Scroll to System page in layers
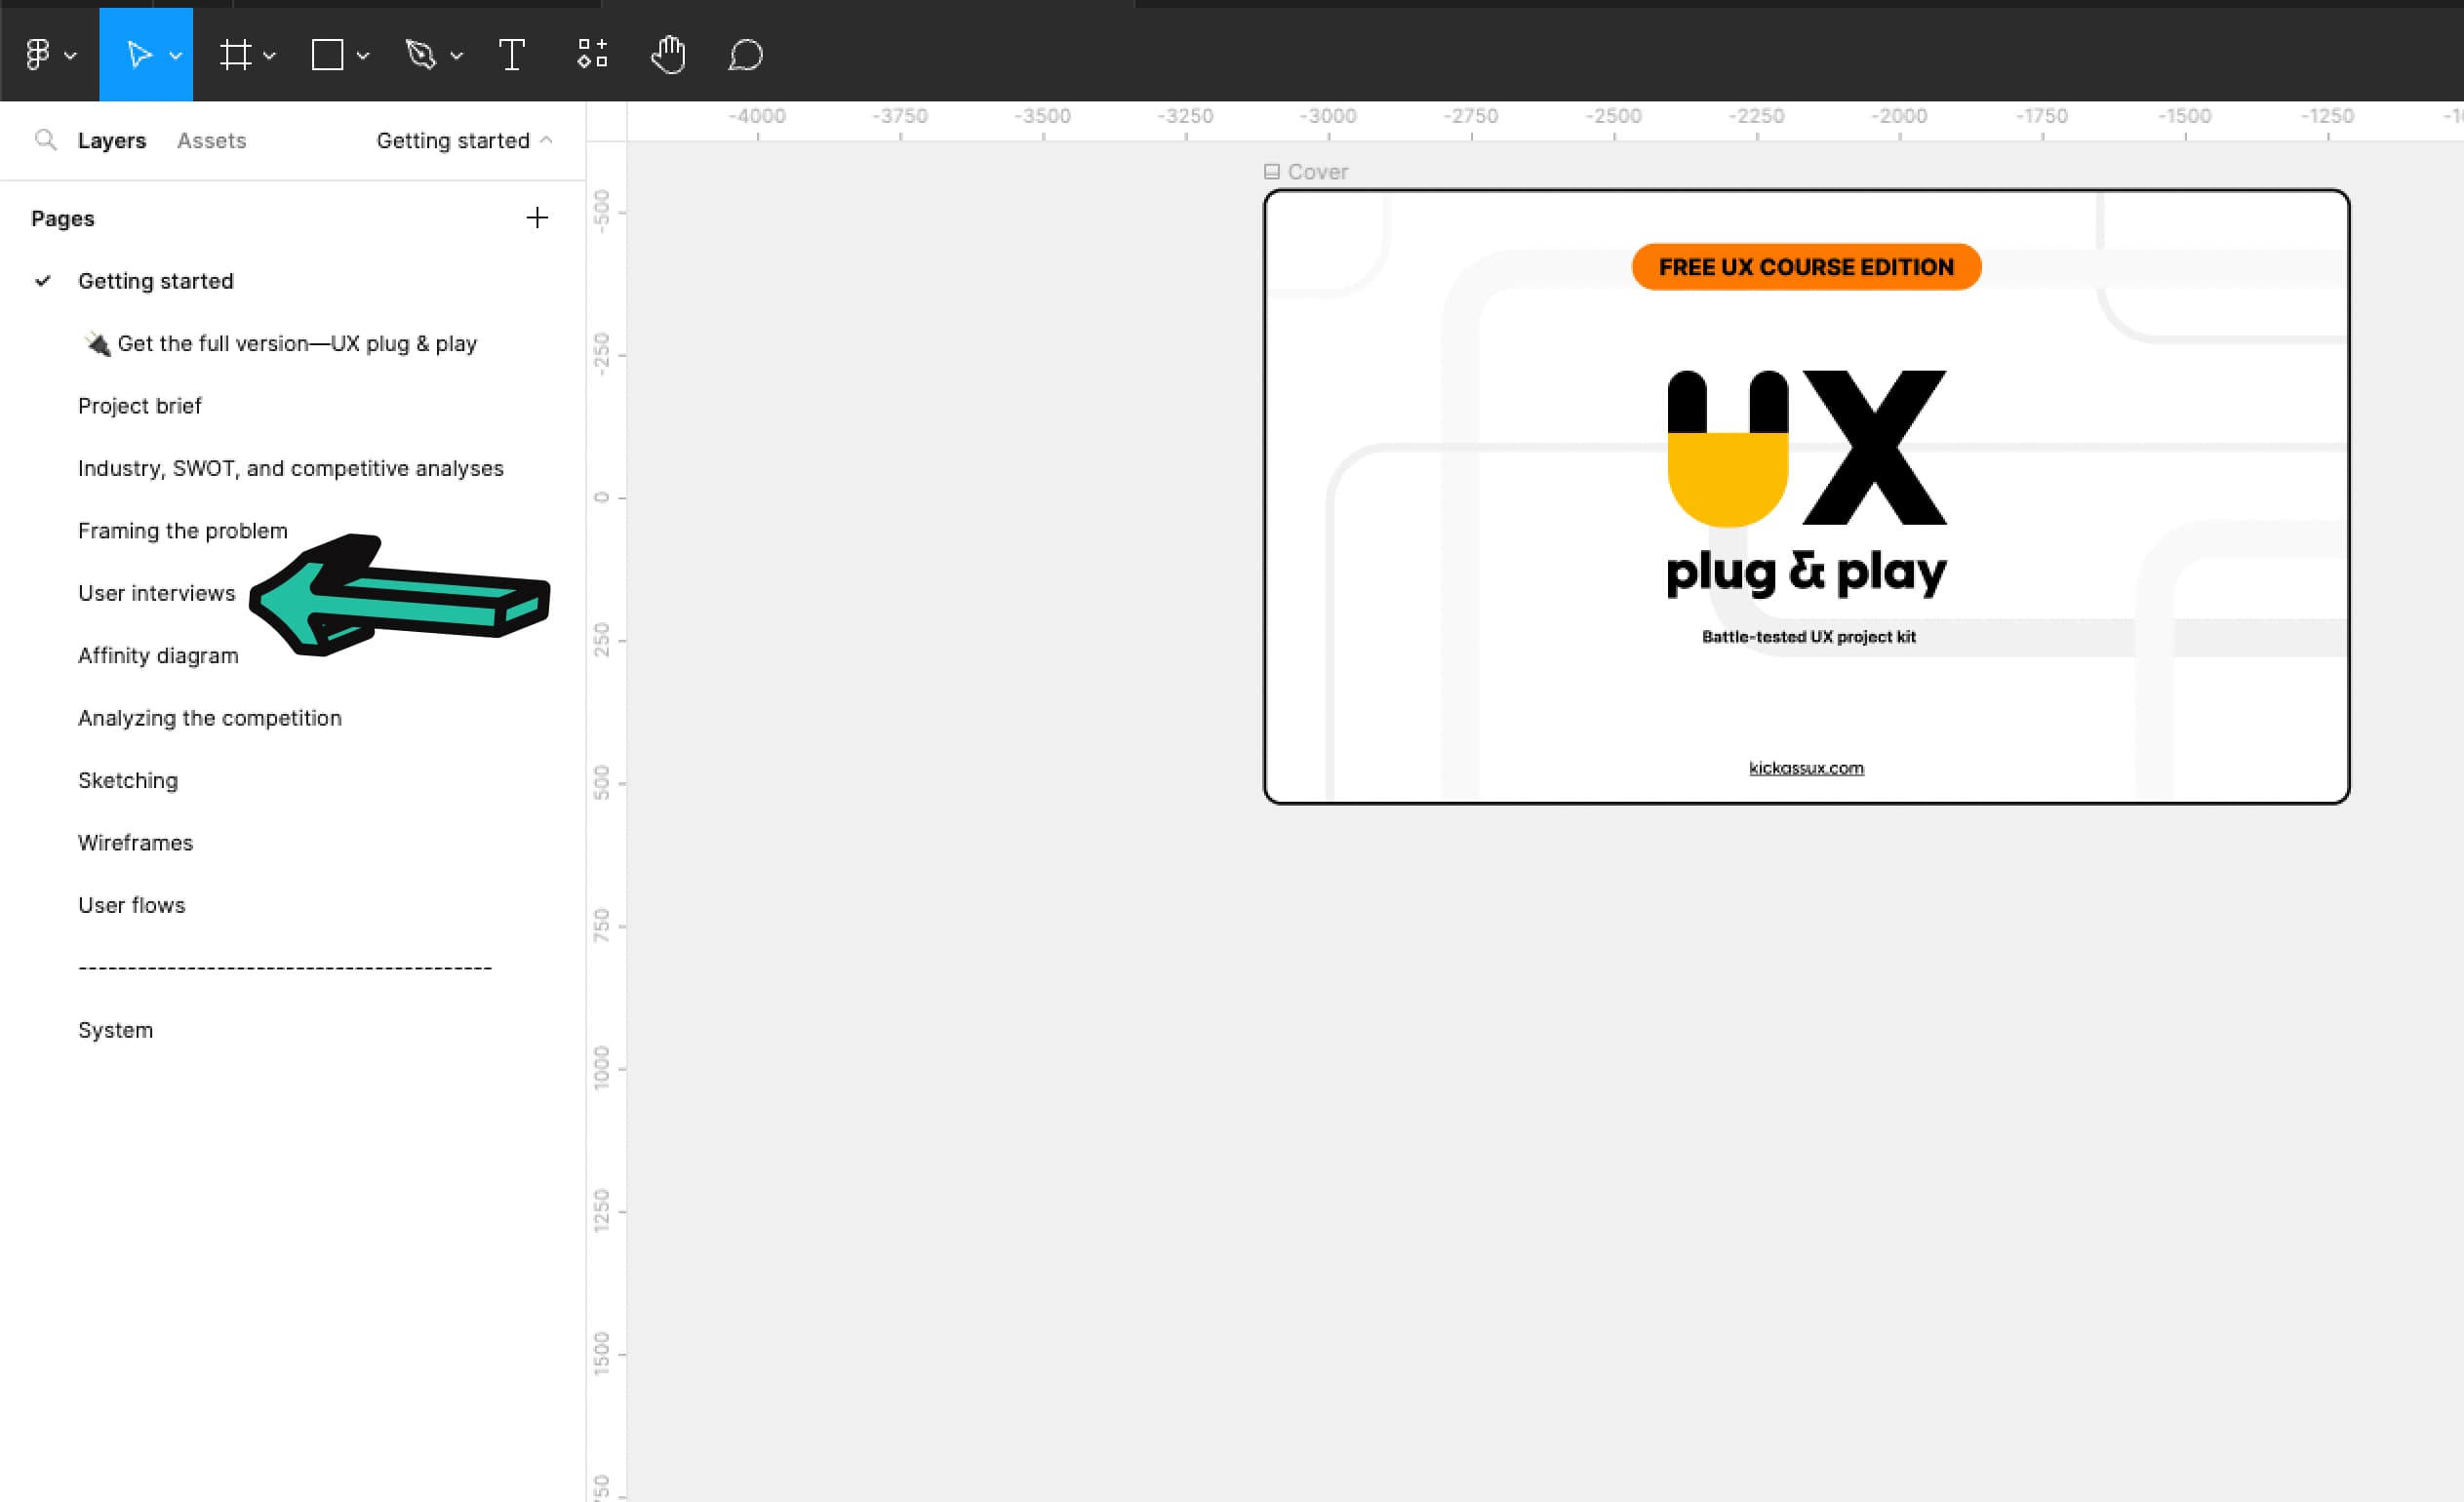 [114, 1029]
